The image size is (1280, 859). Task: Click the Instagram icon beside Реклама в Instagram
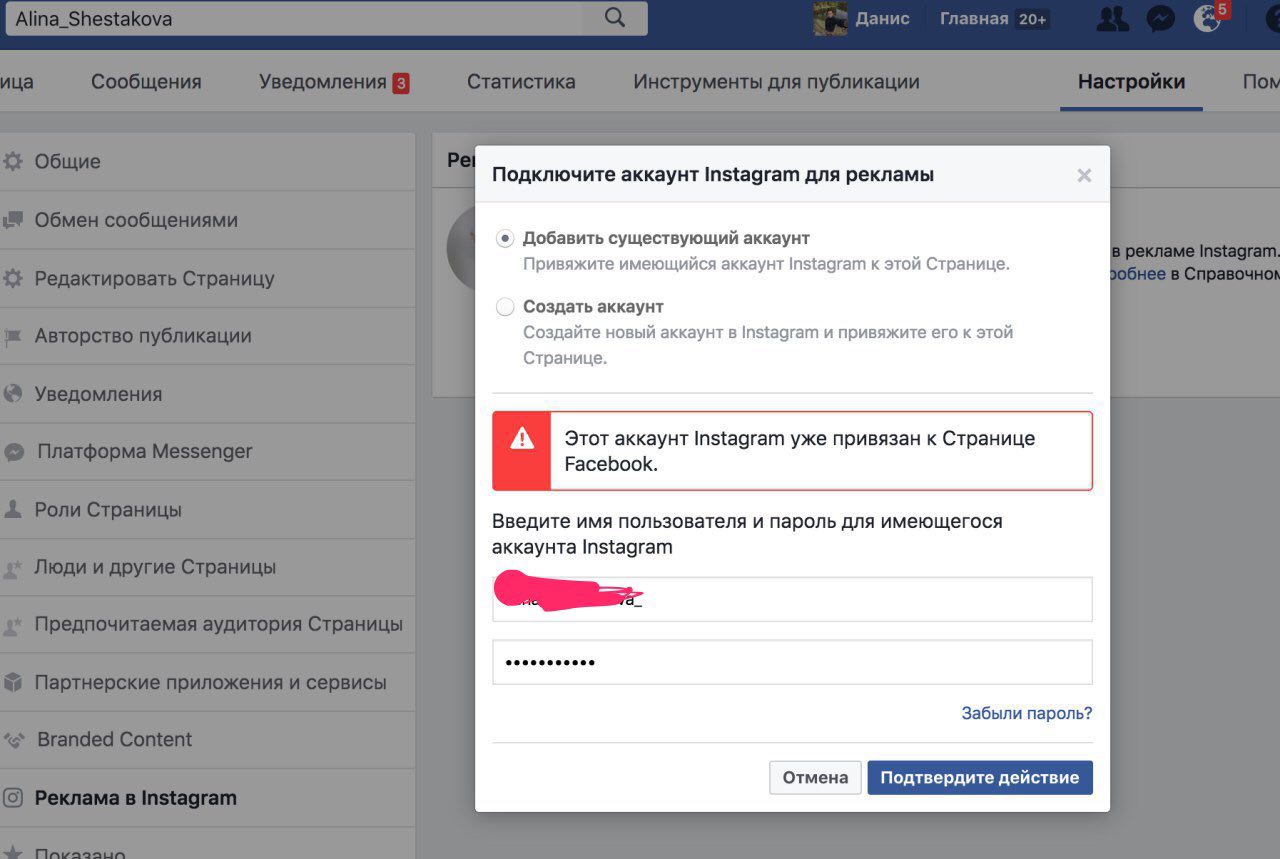tap(13, 798)
